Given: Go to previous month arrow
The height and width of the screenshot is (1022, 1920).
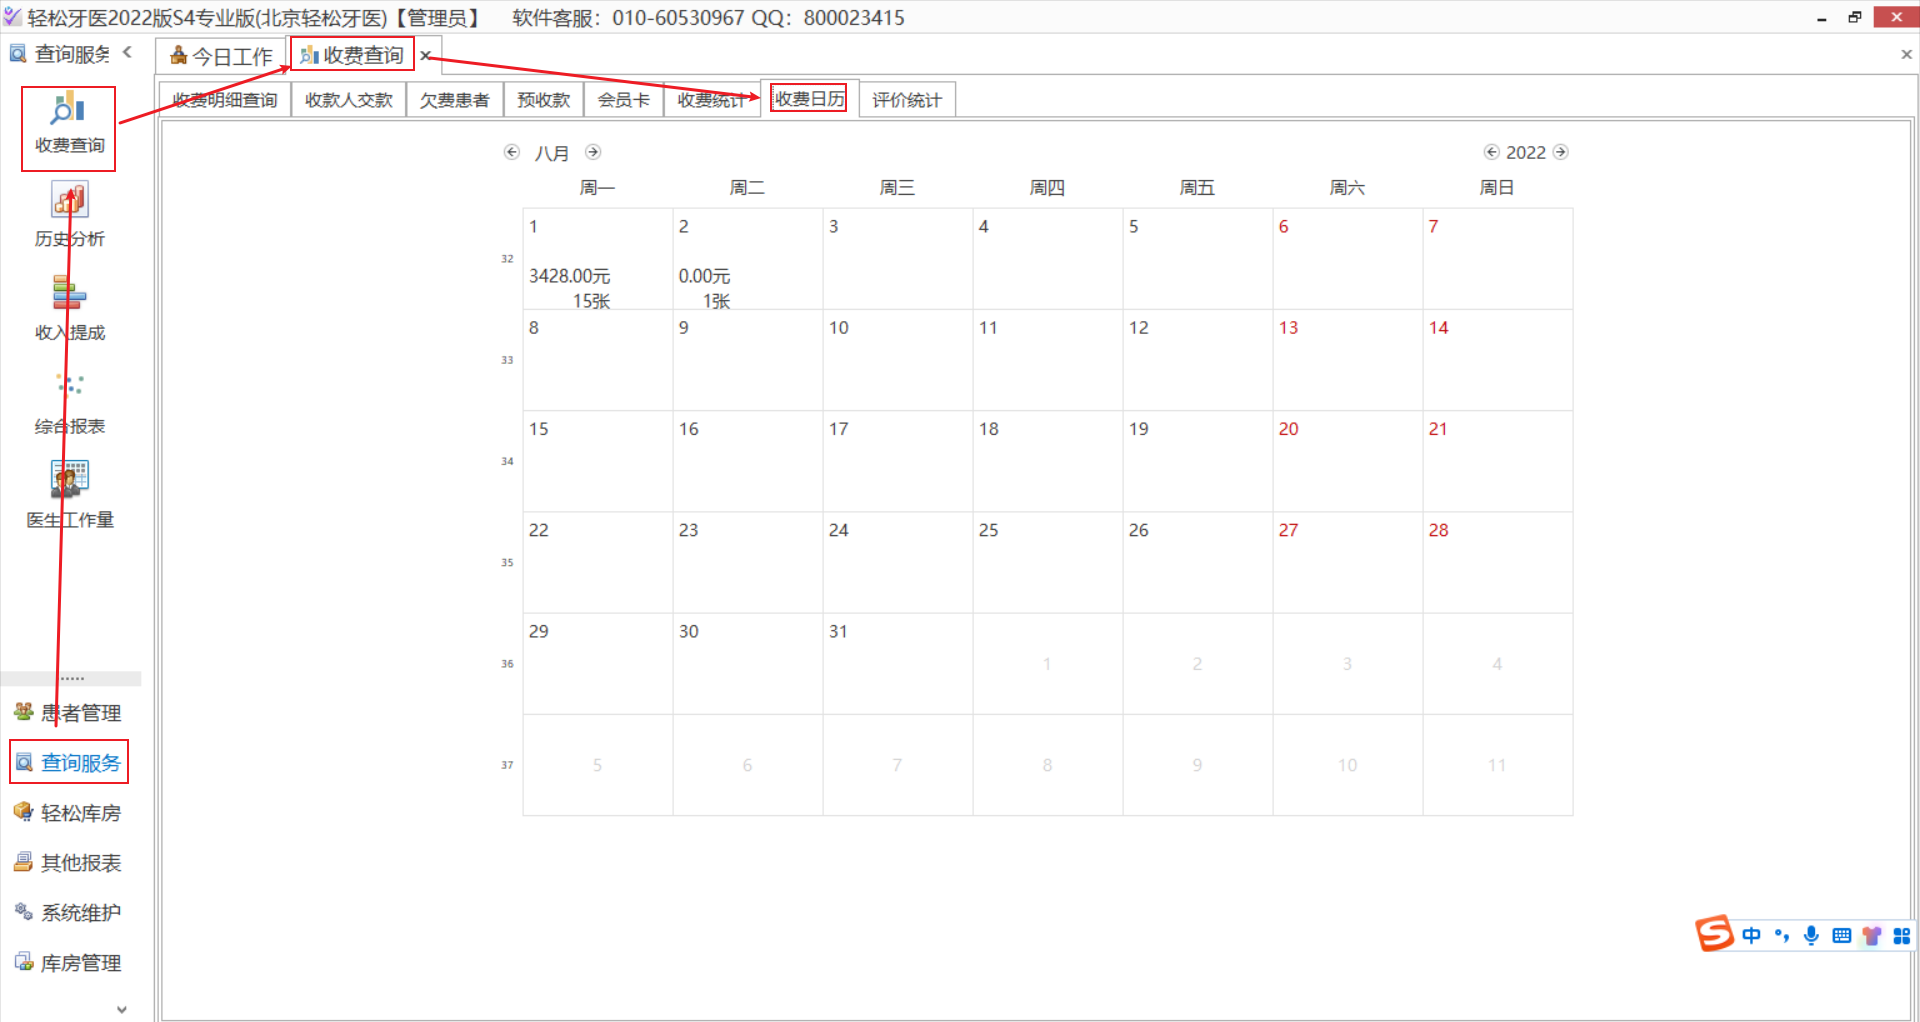Looking at the screenshot, I should pyautogui.click(x=512, y=152).
